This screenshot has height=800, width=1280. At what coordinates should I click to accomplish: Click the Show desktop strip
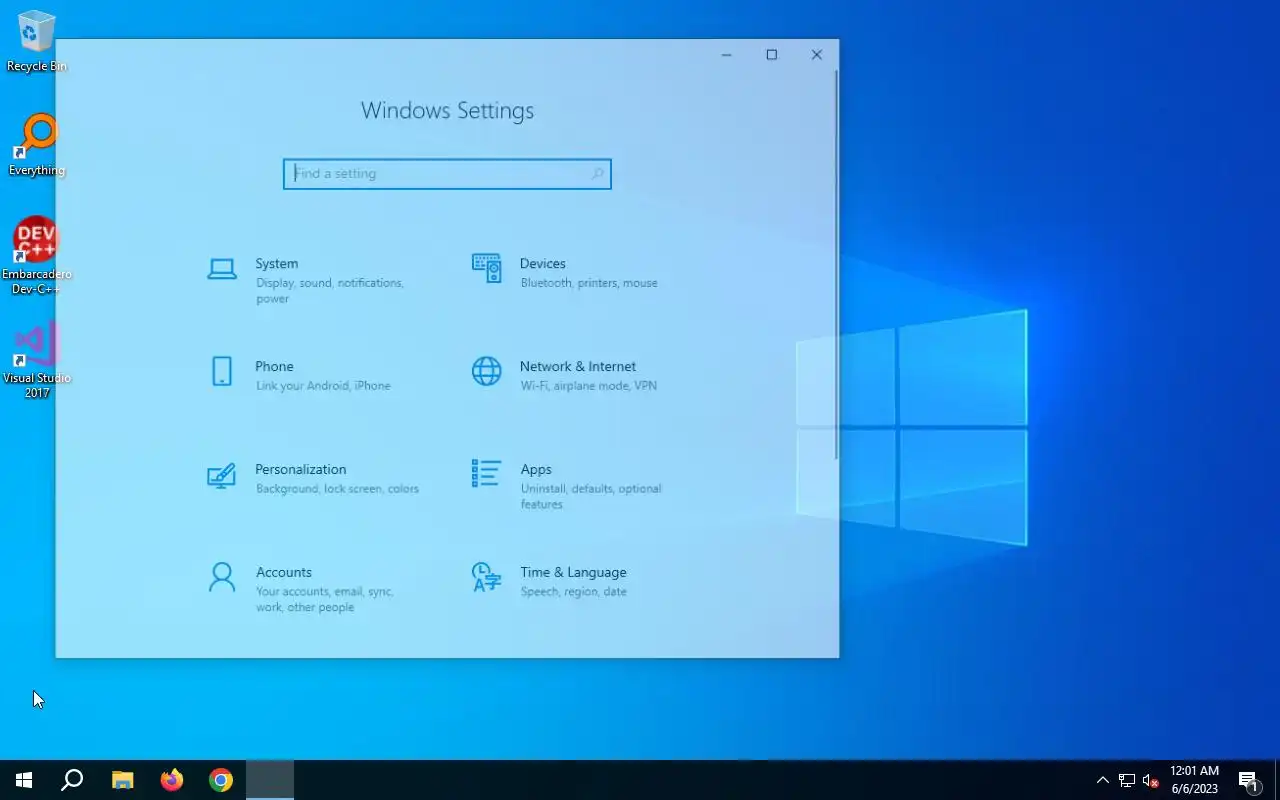click(1277, 780)
